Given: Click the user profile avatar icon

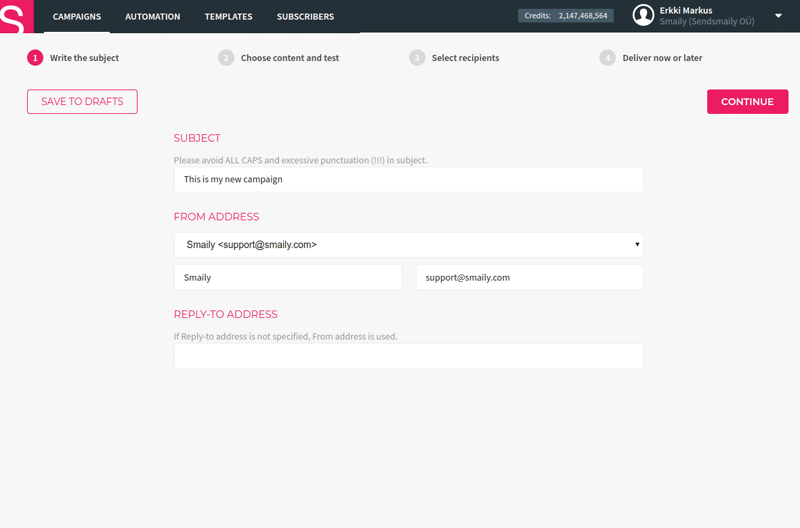Looking at the screenshot, I should tap(643, 16).
